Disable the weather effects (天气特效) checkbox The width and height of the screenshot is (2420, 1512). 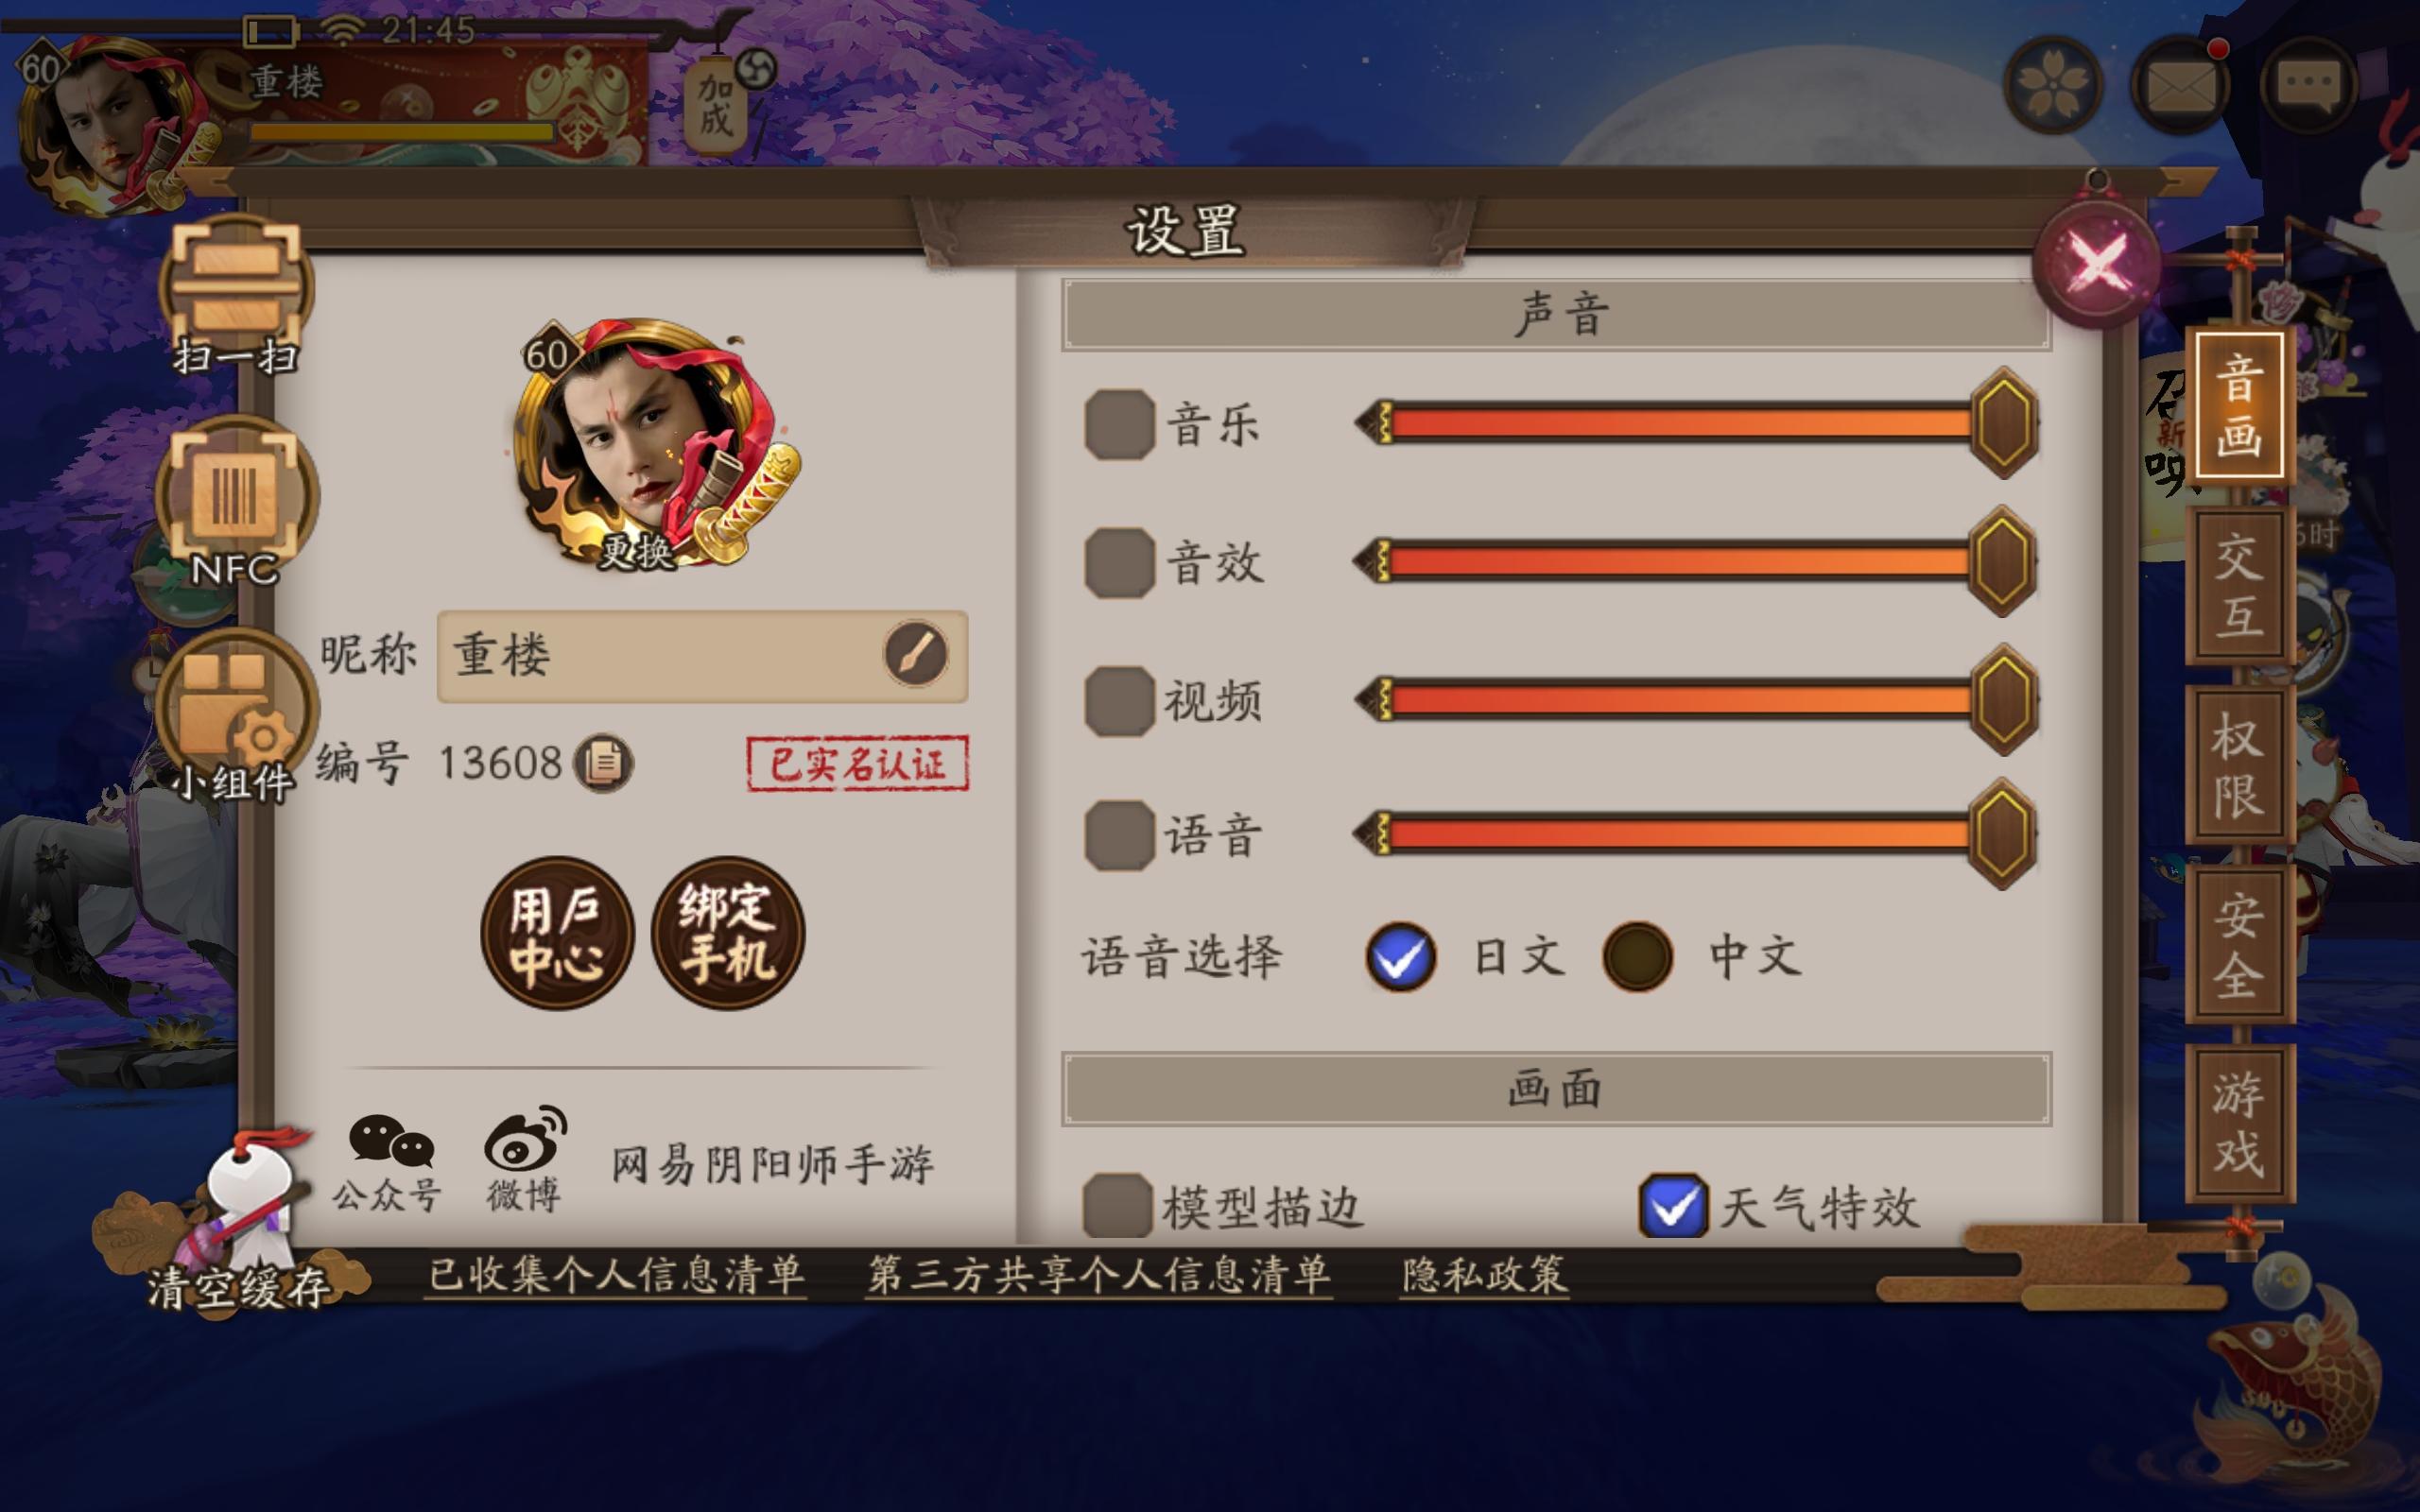(1673, 1206)
